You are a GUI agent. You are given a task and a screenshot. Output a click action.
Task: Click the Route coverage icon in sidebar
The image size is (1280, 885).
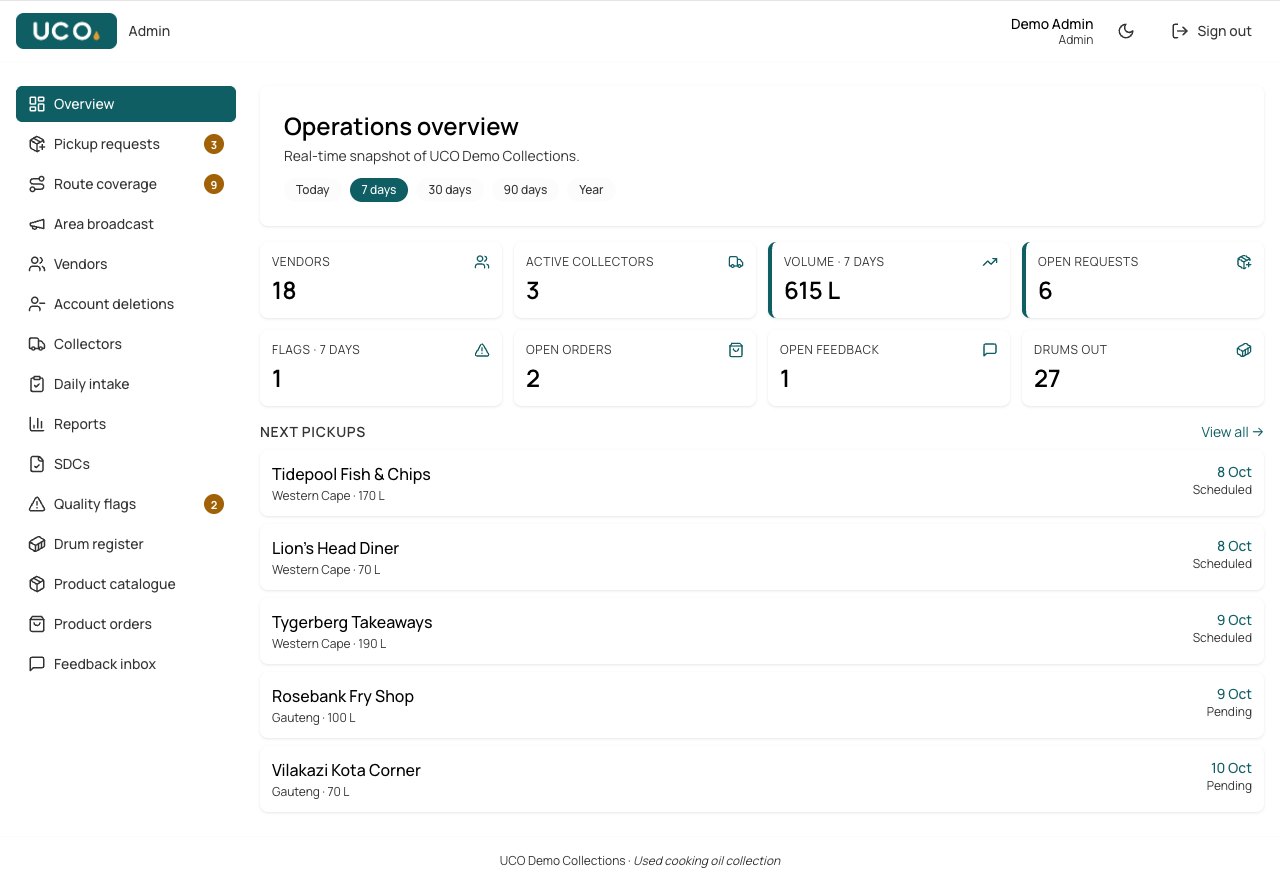[x=37, y=184]
